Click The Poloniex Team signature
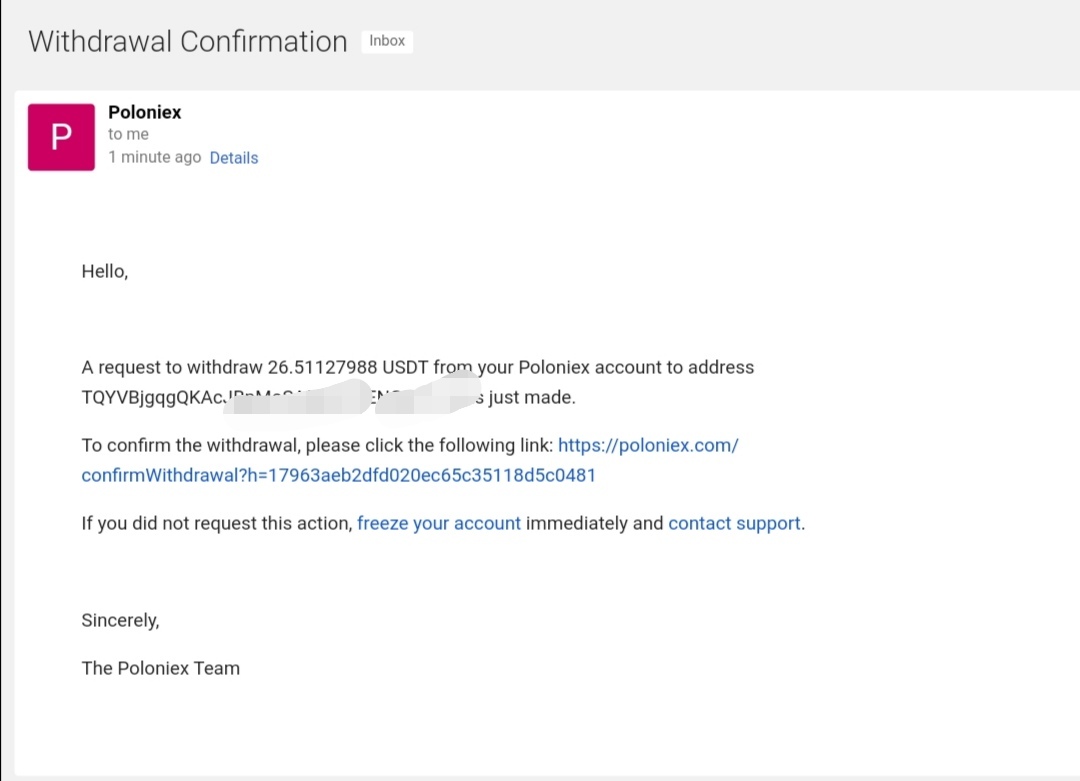 (160, 668)
